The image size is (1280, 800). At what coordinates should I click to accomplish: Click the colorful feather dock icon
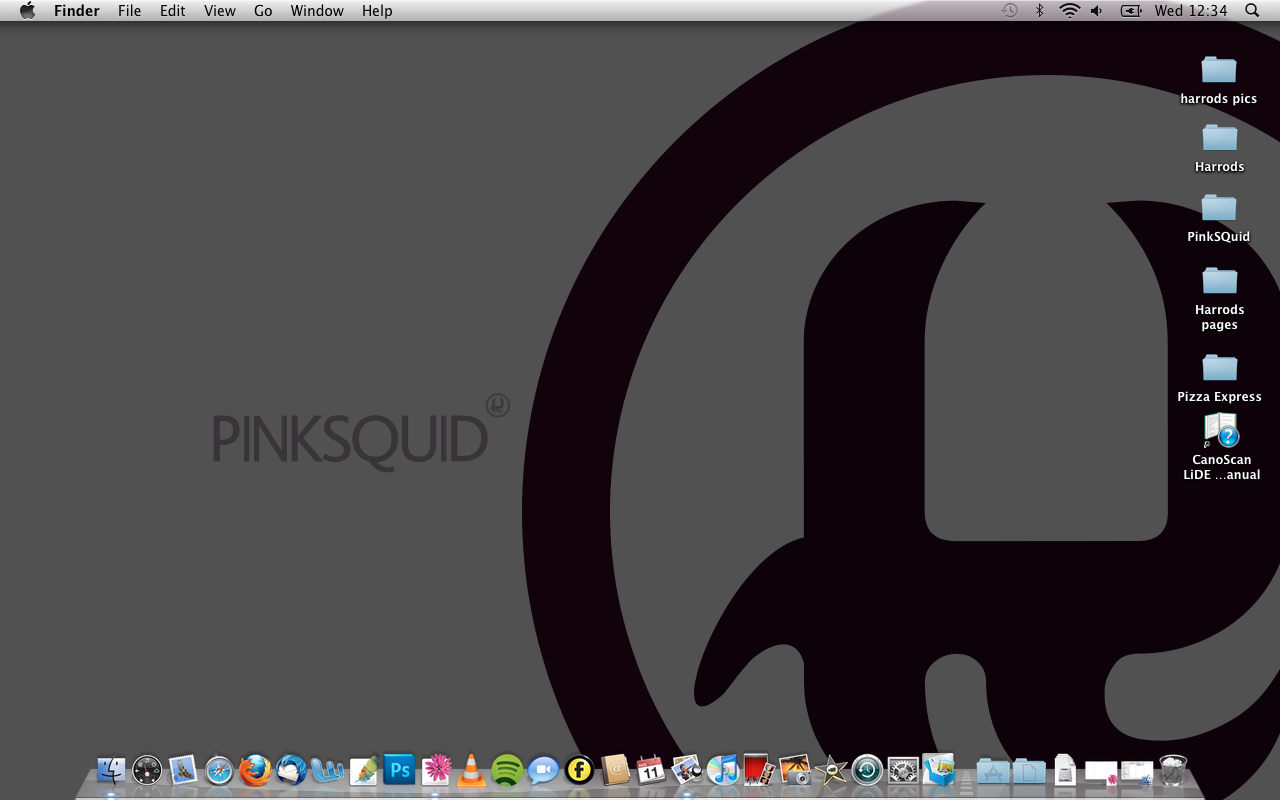[363, 770]
